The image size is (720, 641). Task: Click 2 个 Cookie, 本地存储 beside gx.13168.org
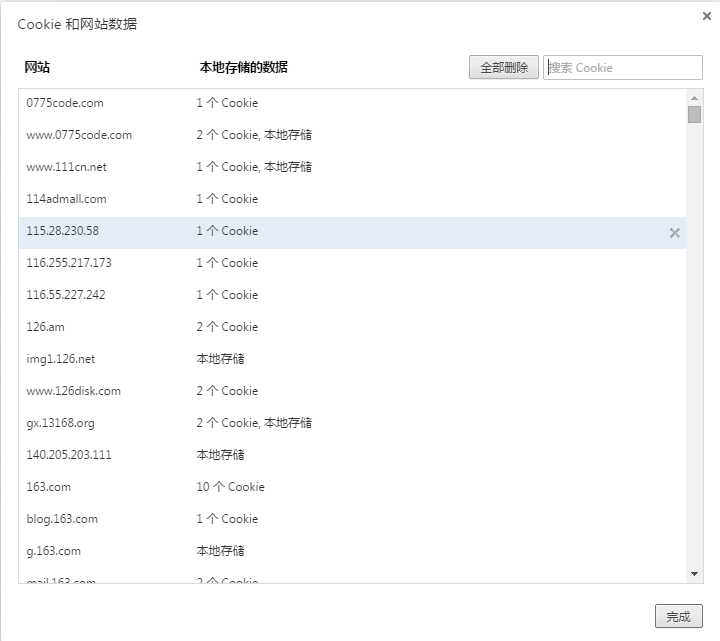(254, 423)
